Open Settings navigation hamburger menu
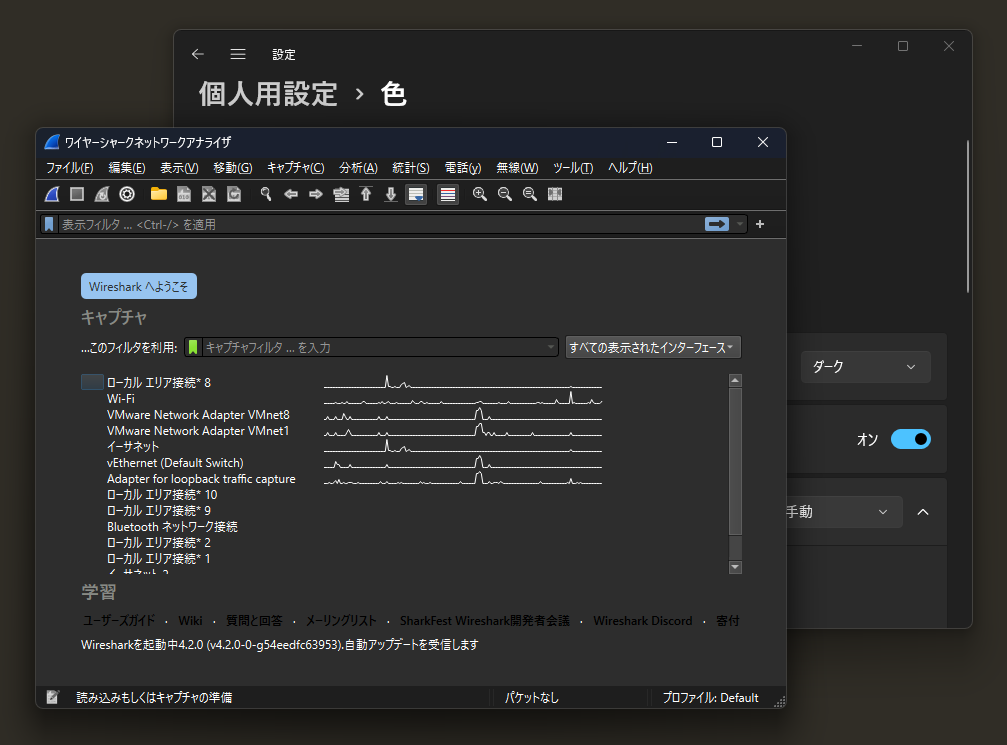 pyautogui.click(x=238, y=55)
